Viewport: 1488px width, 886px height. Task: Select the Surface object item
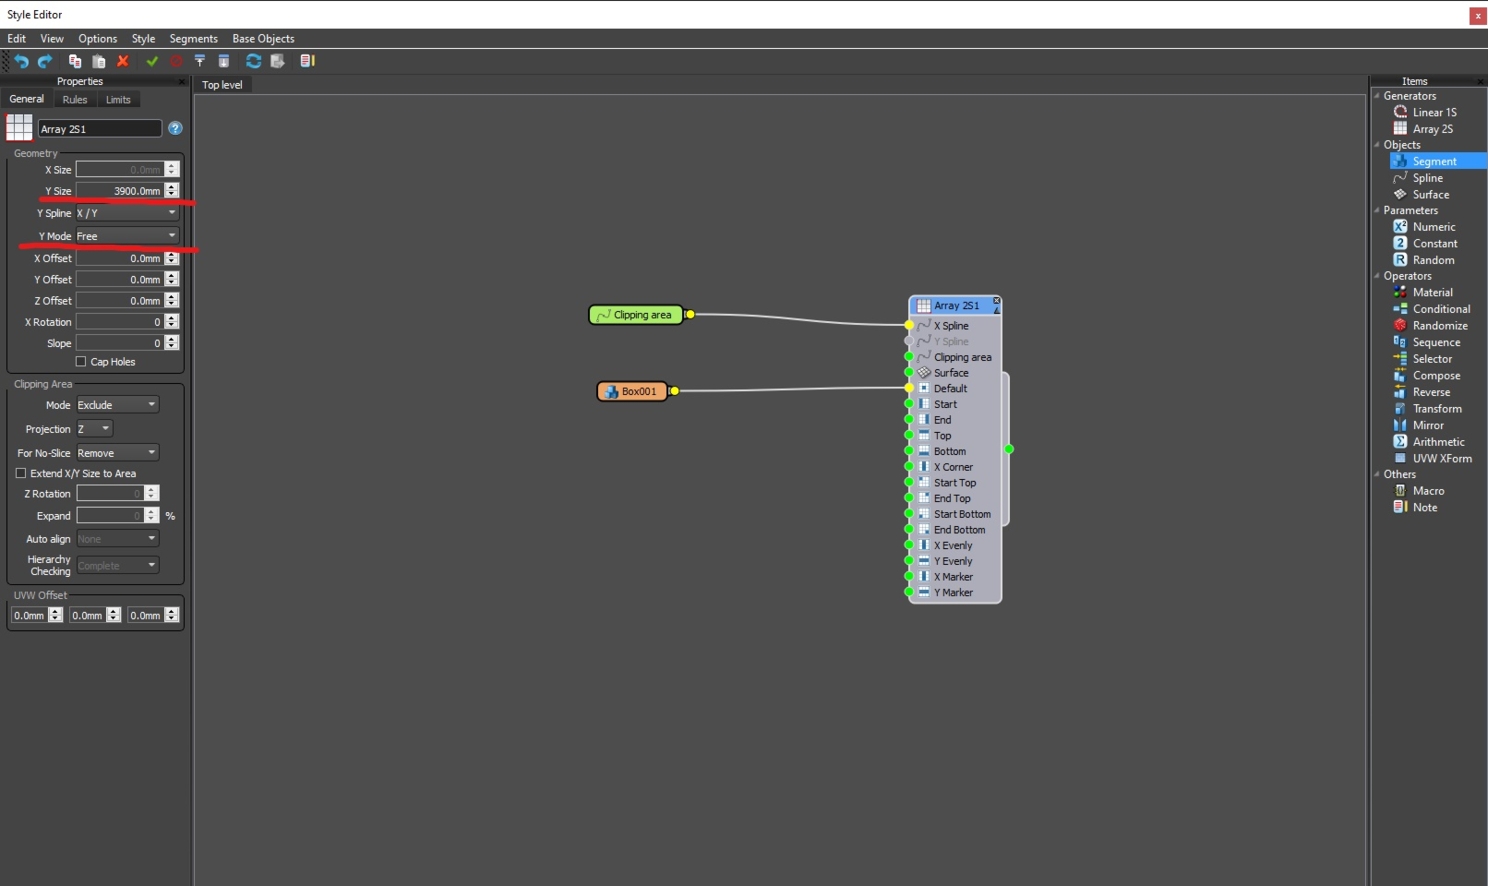click(1430, 195)
